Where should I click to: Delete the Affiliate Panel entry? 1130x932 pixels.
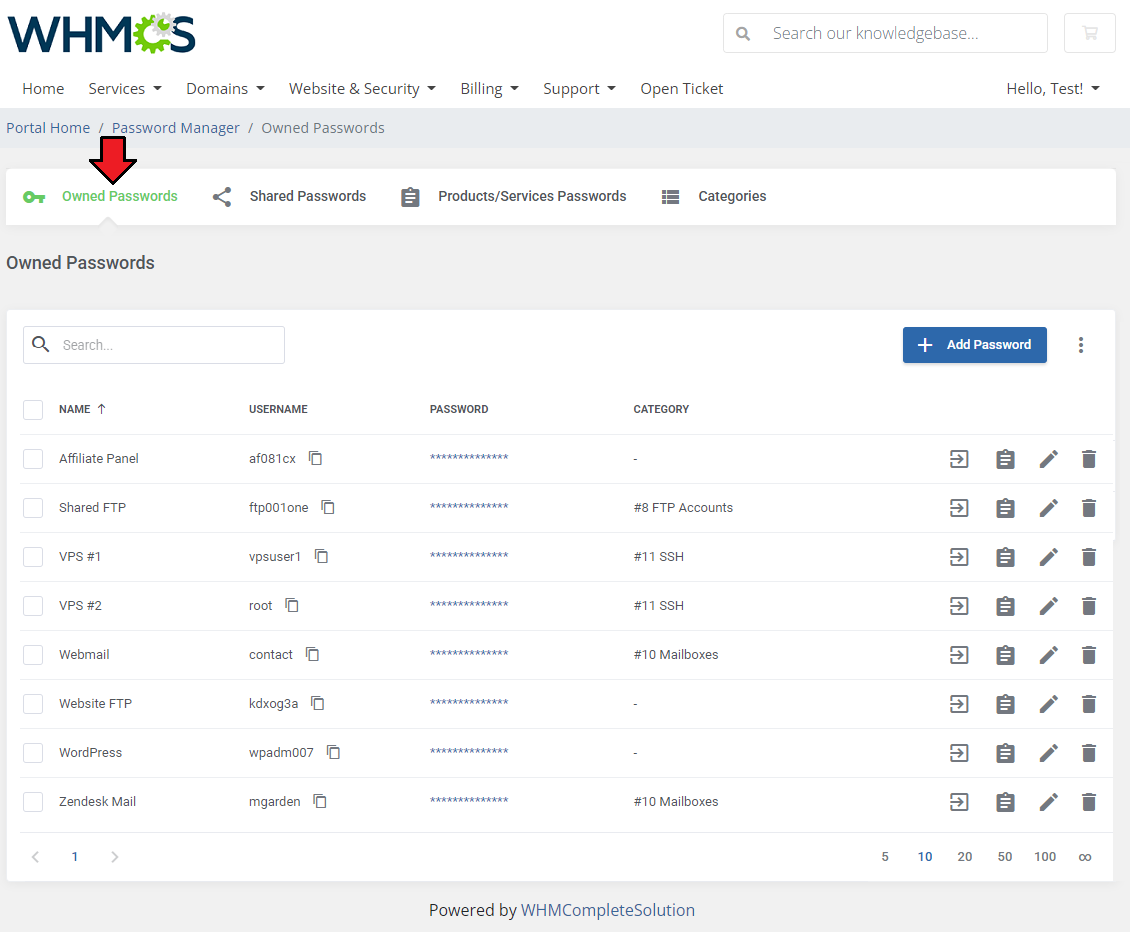(1089, 459)
